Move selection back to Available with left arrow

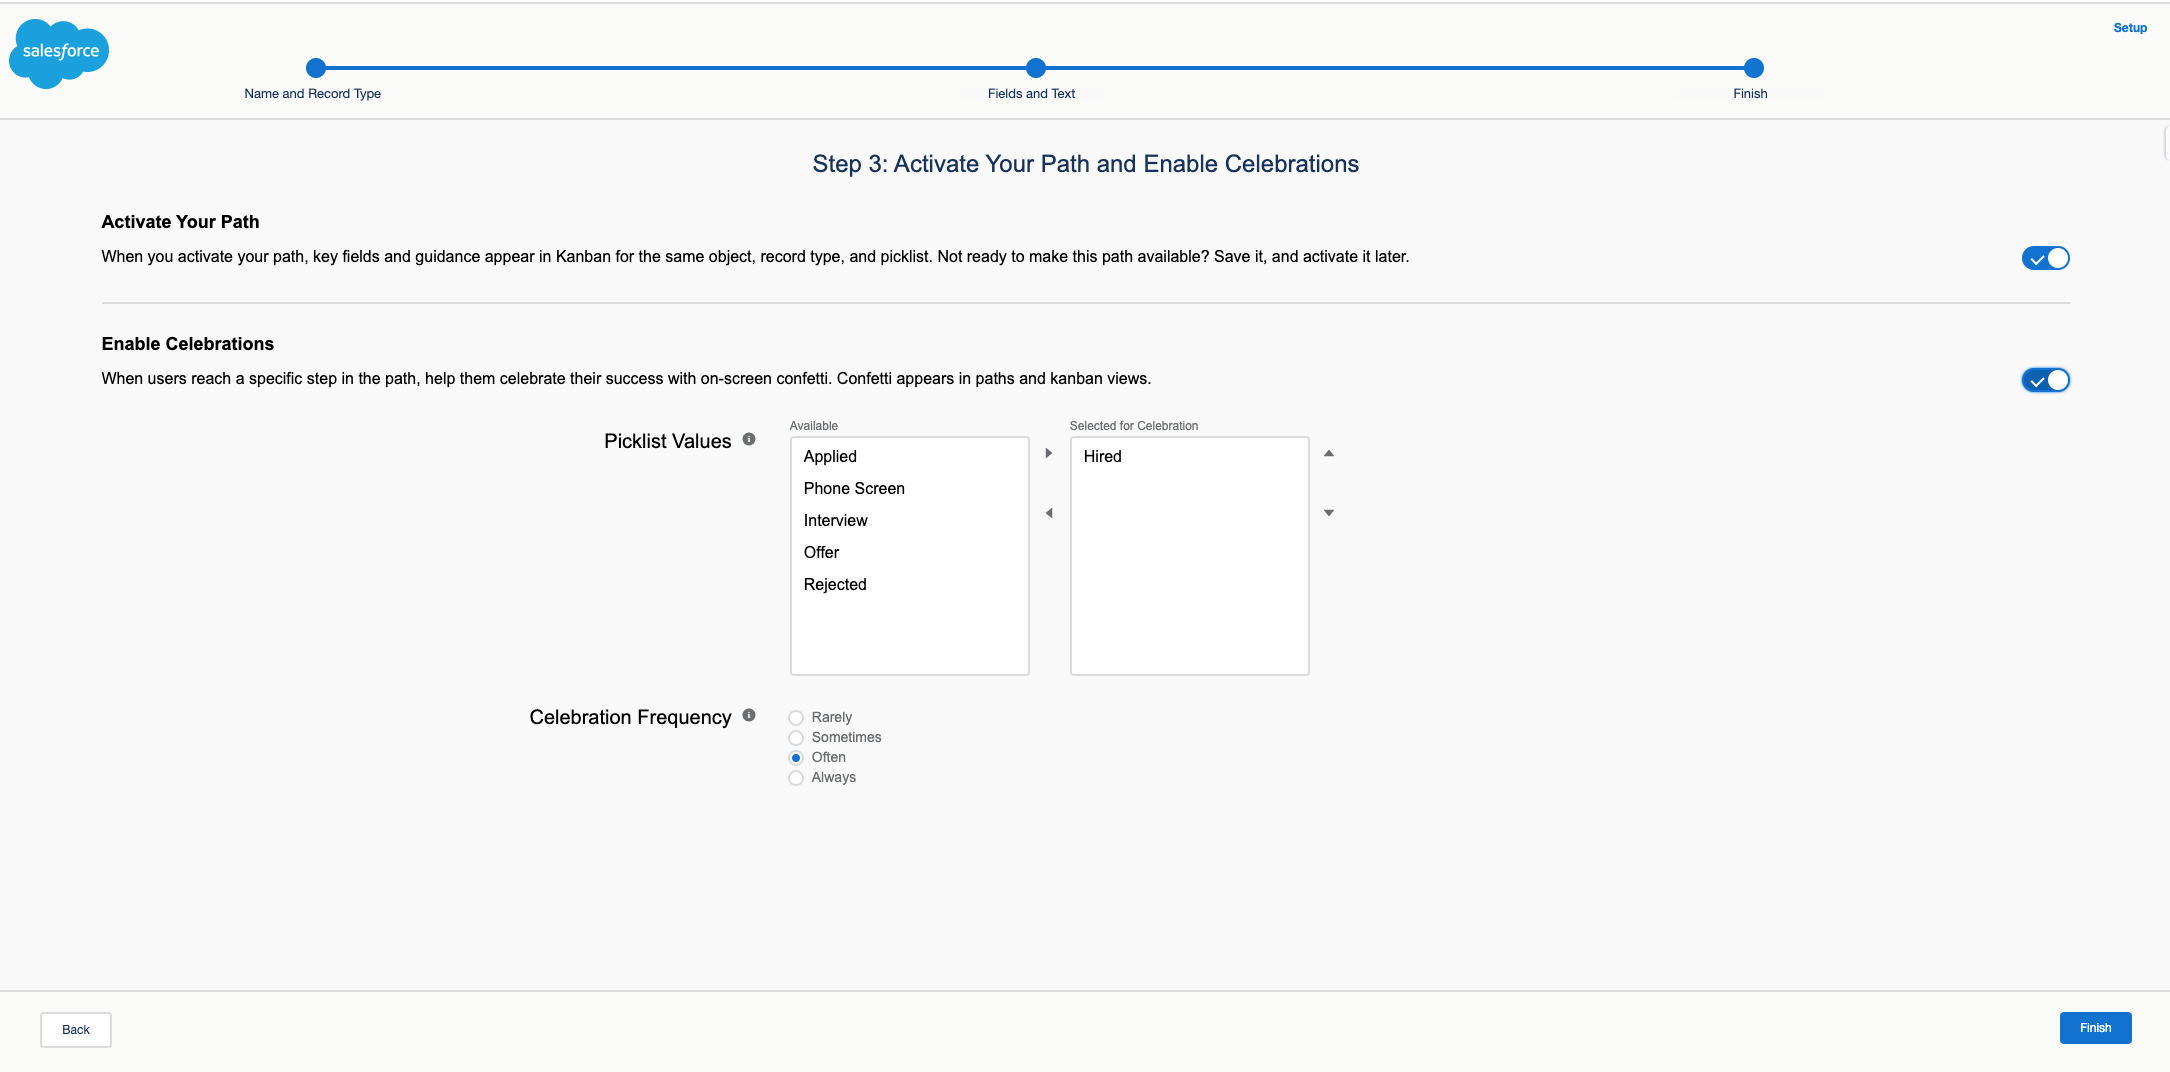click(1048, 513)
